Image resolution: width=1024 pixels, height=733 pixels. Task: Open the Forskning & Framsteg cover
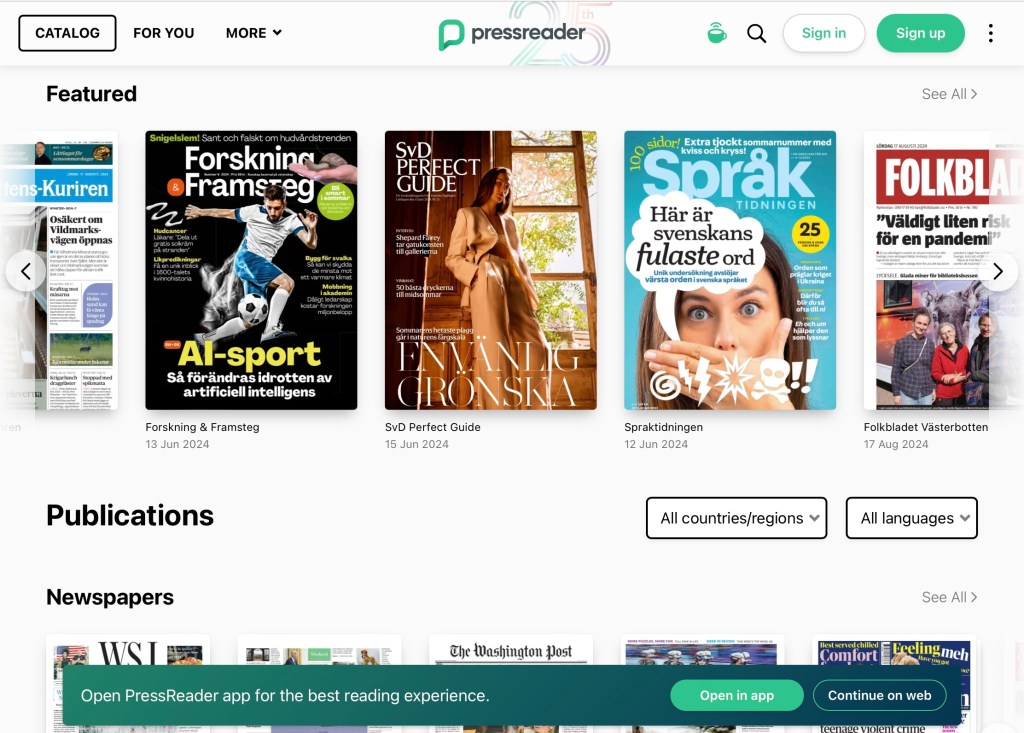pos(251,270)
